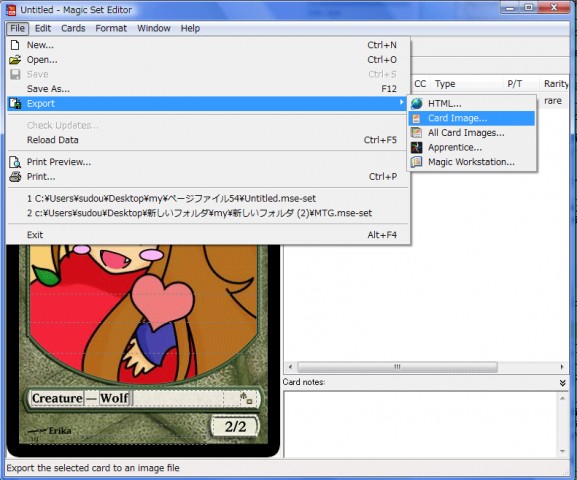Minimize the Magic Set Editor window

510,8
